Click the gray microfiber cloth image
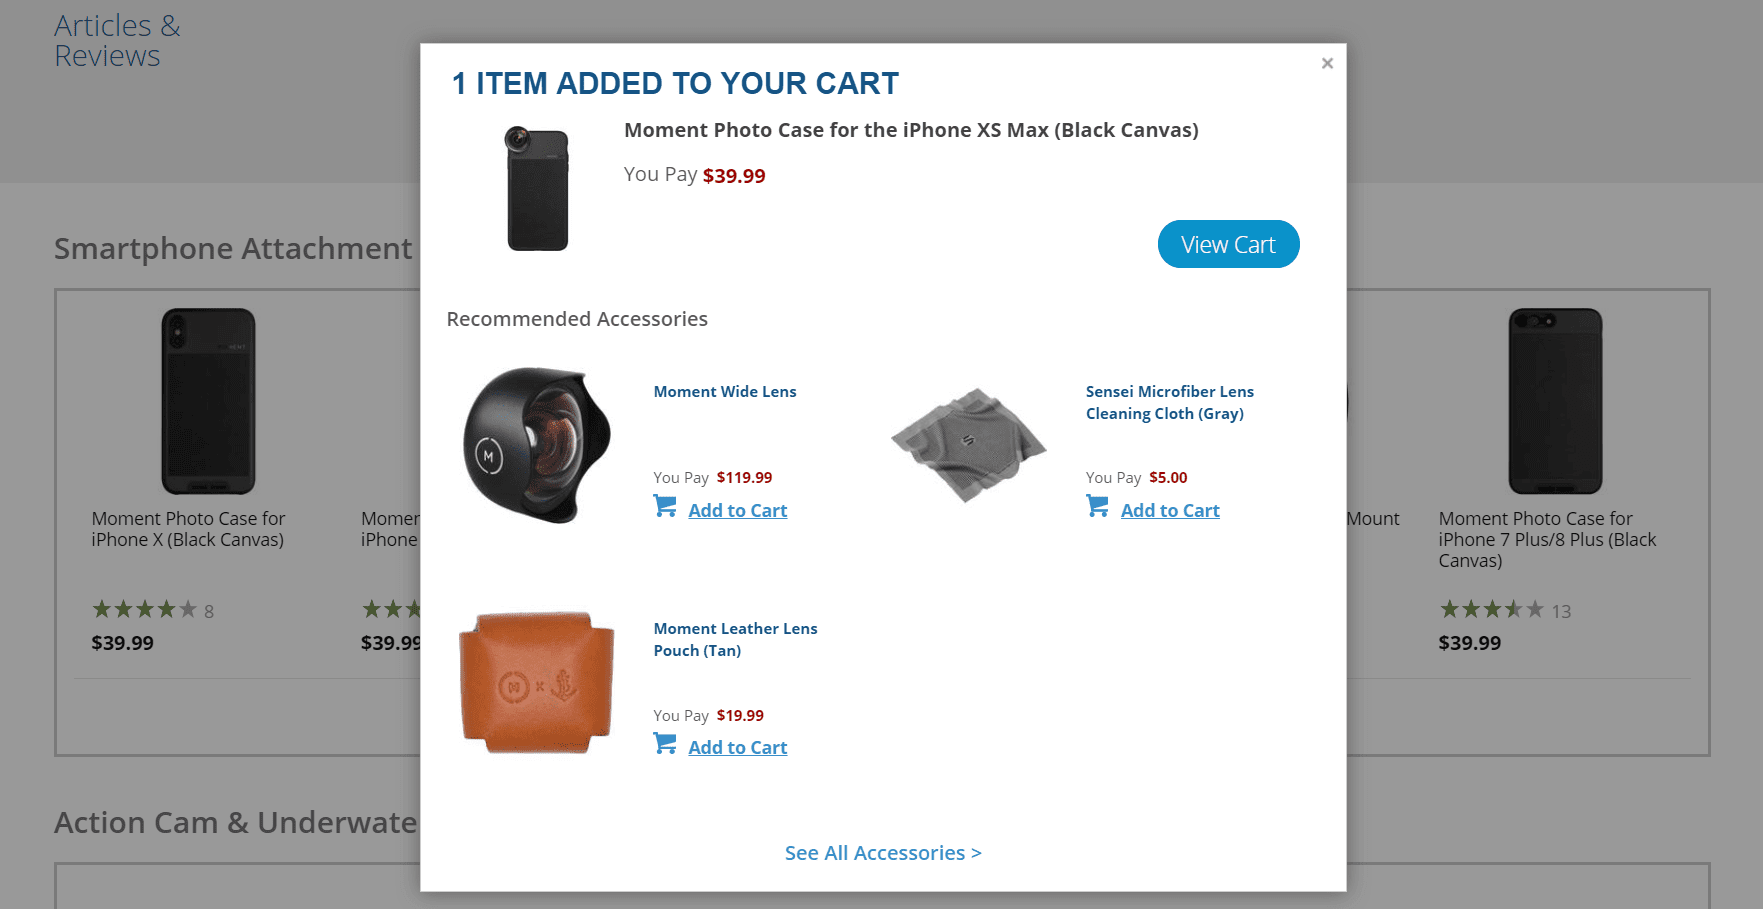Screen dimensions: 1763x909 968,444
